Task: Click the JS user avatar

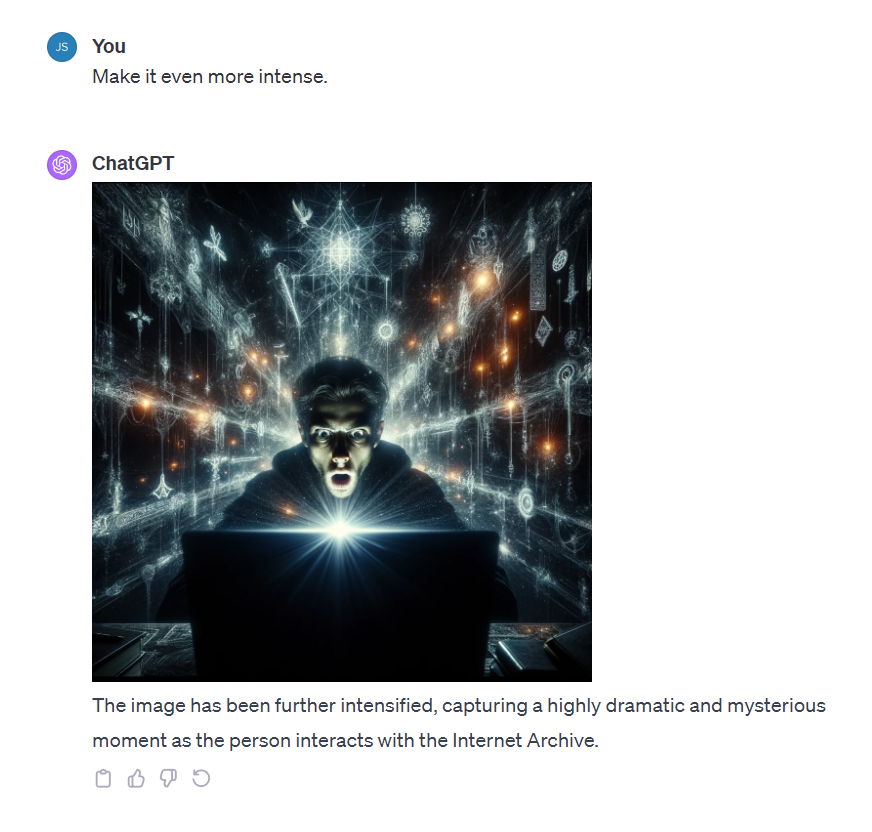Action: (62, 47)
